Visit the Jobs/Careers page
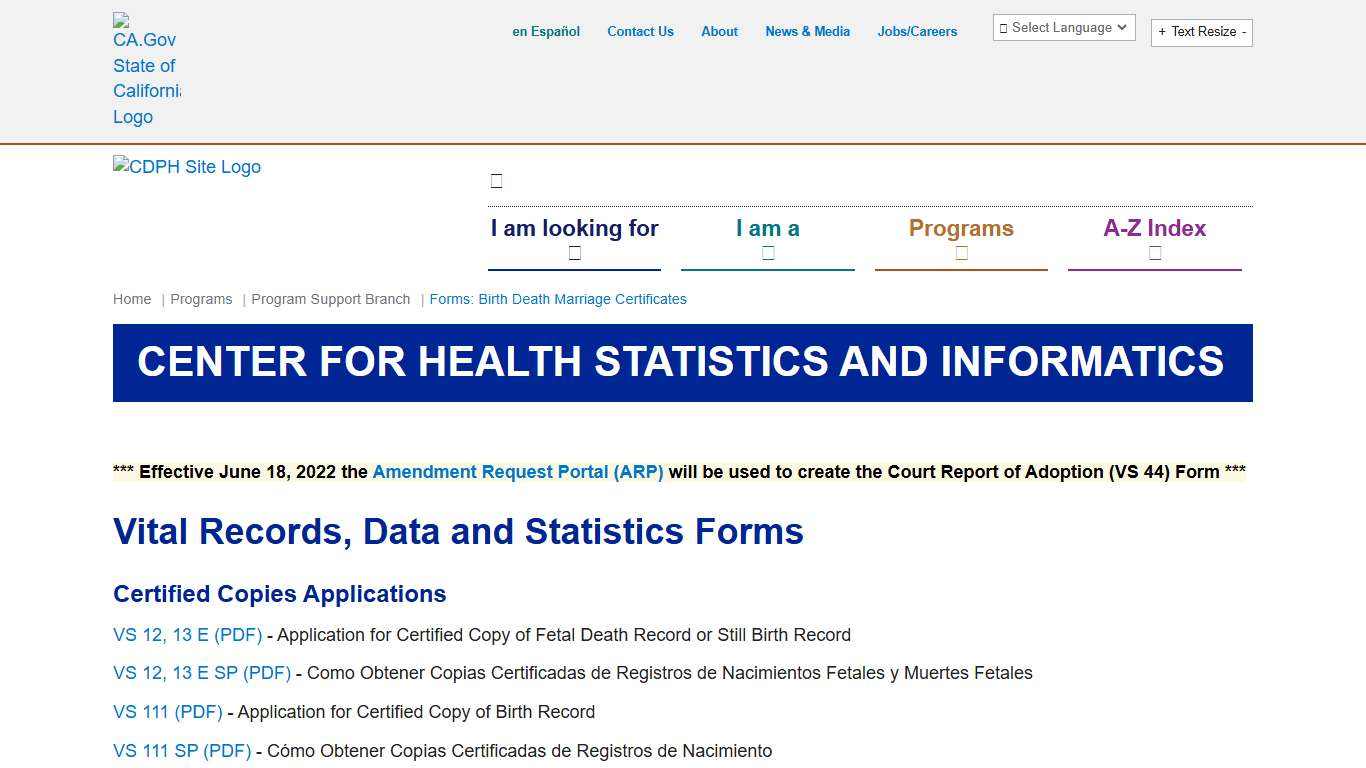This screenshot has width=1366, height=768. 917,32
